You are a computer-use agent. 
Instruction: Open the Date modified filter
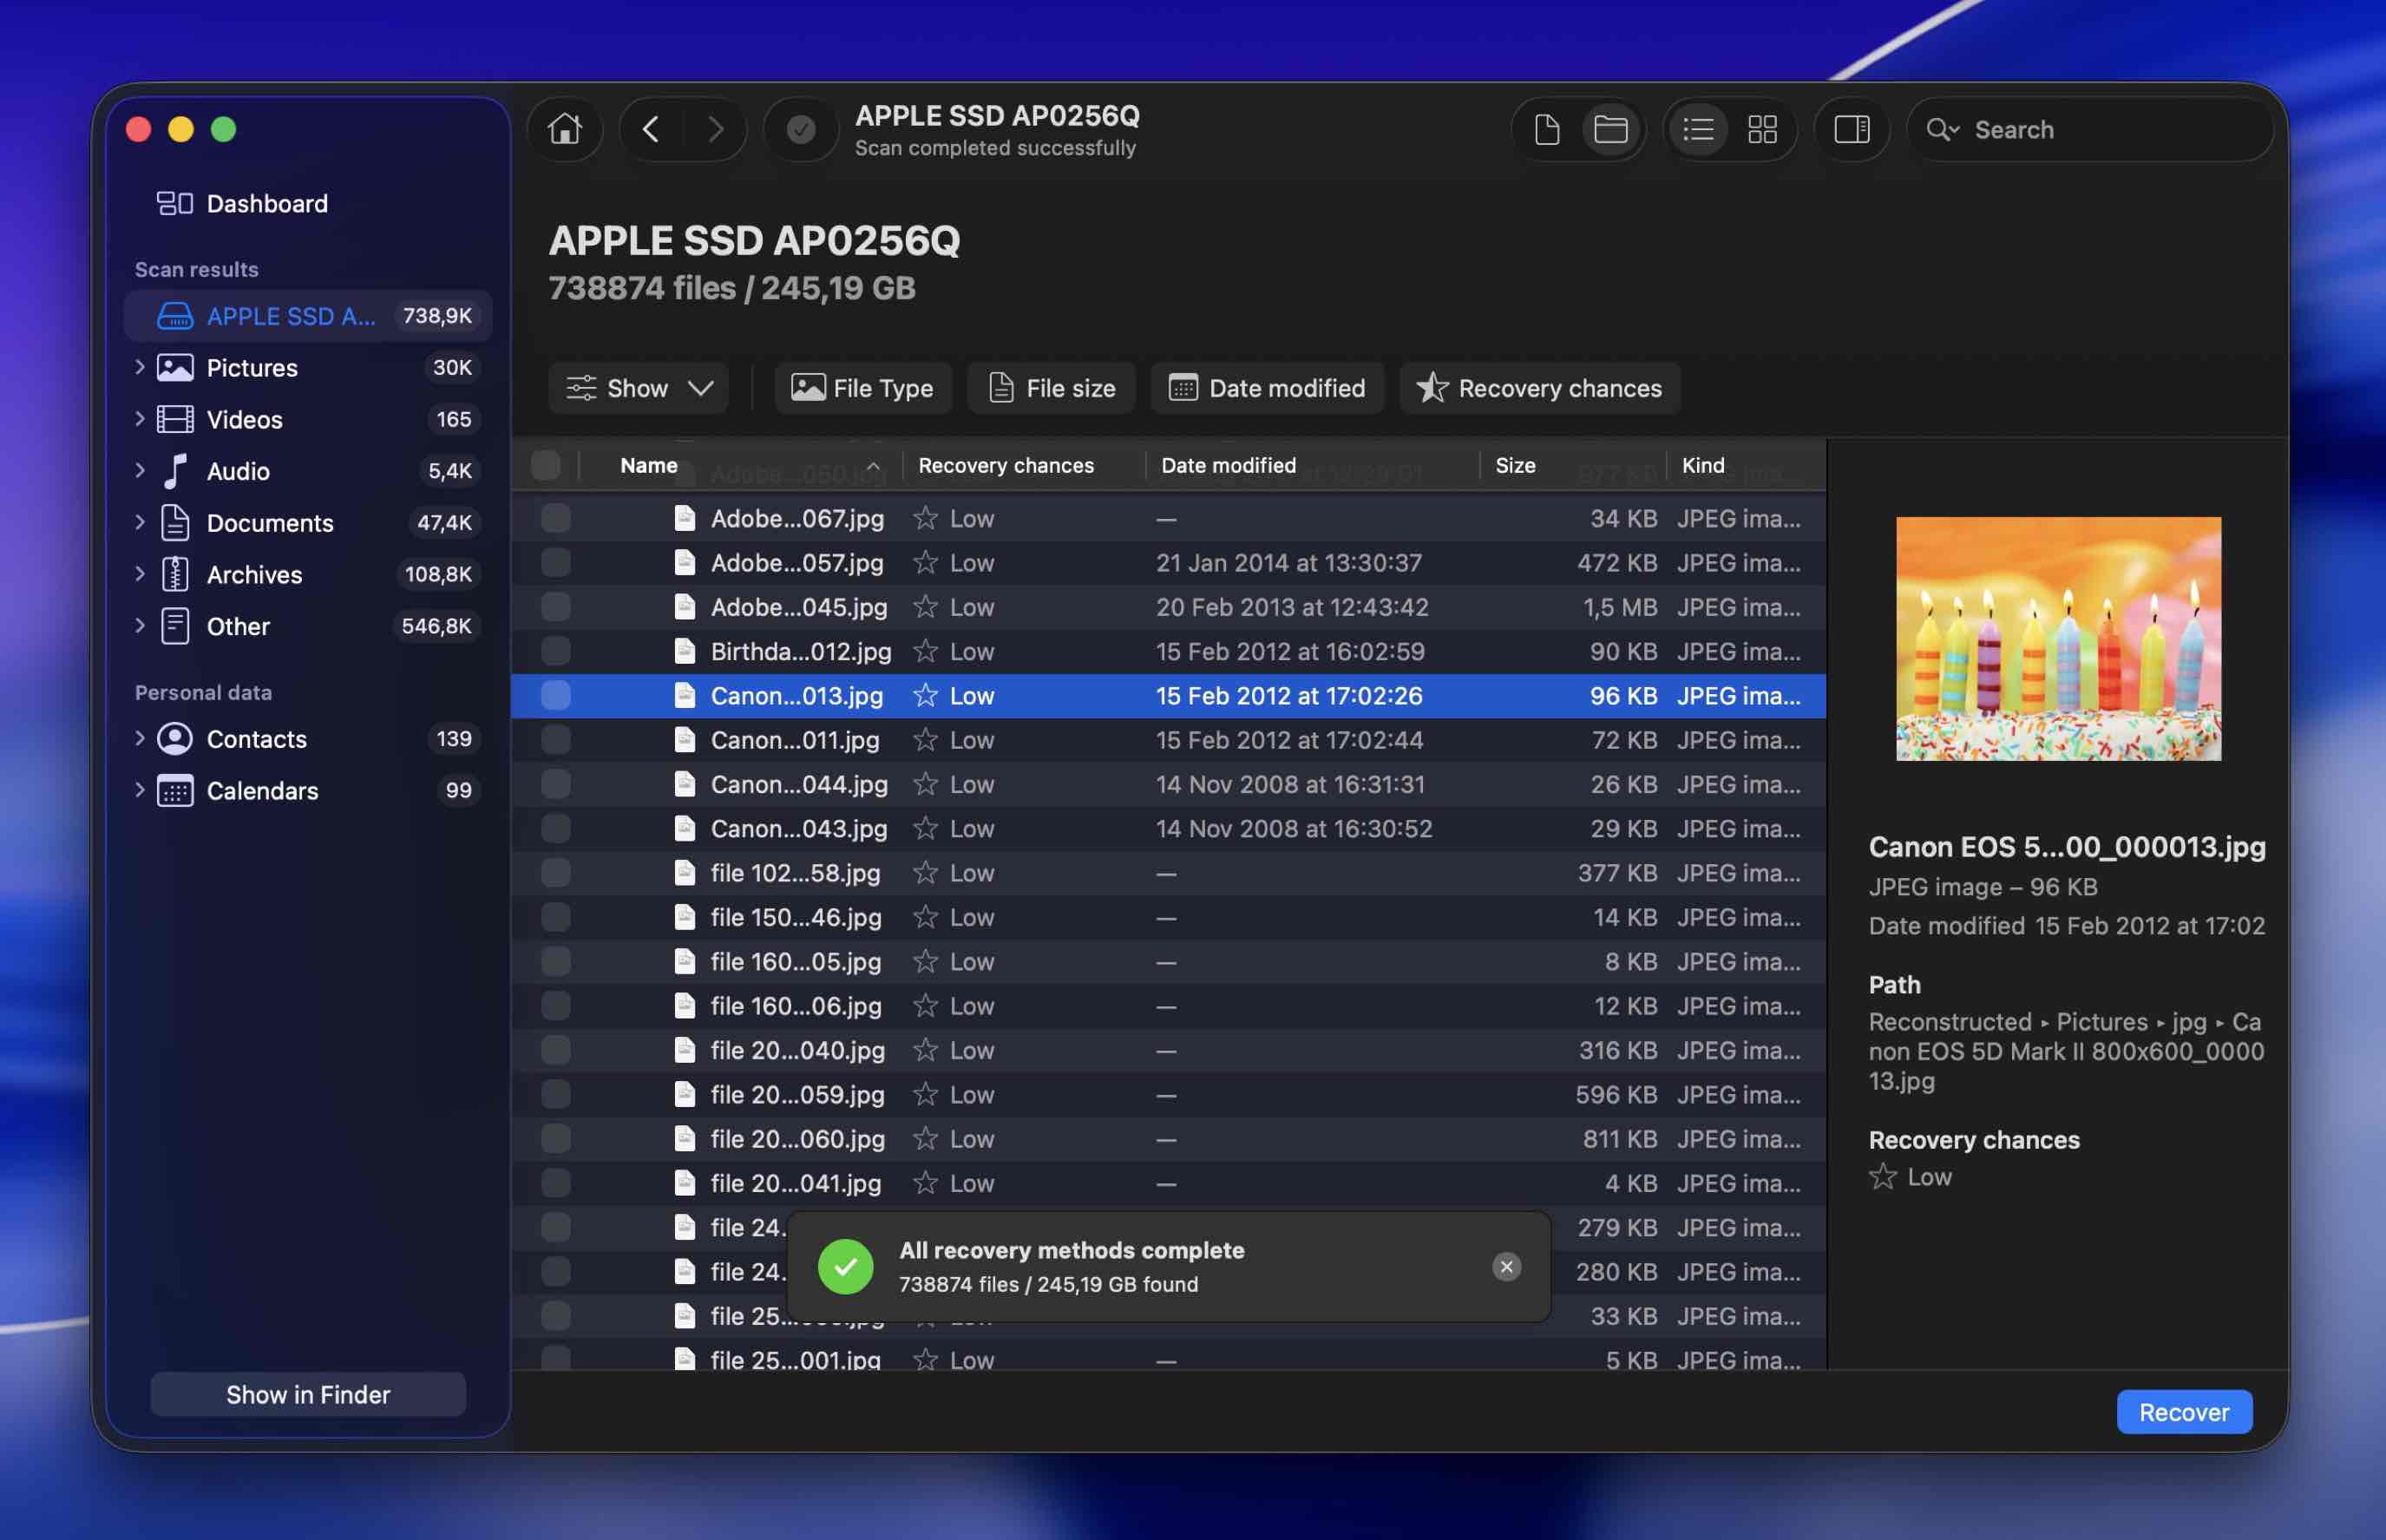pyautogui.click(x=1267, y=388)
